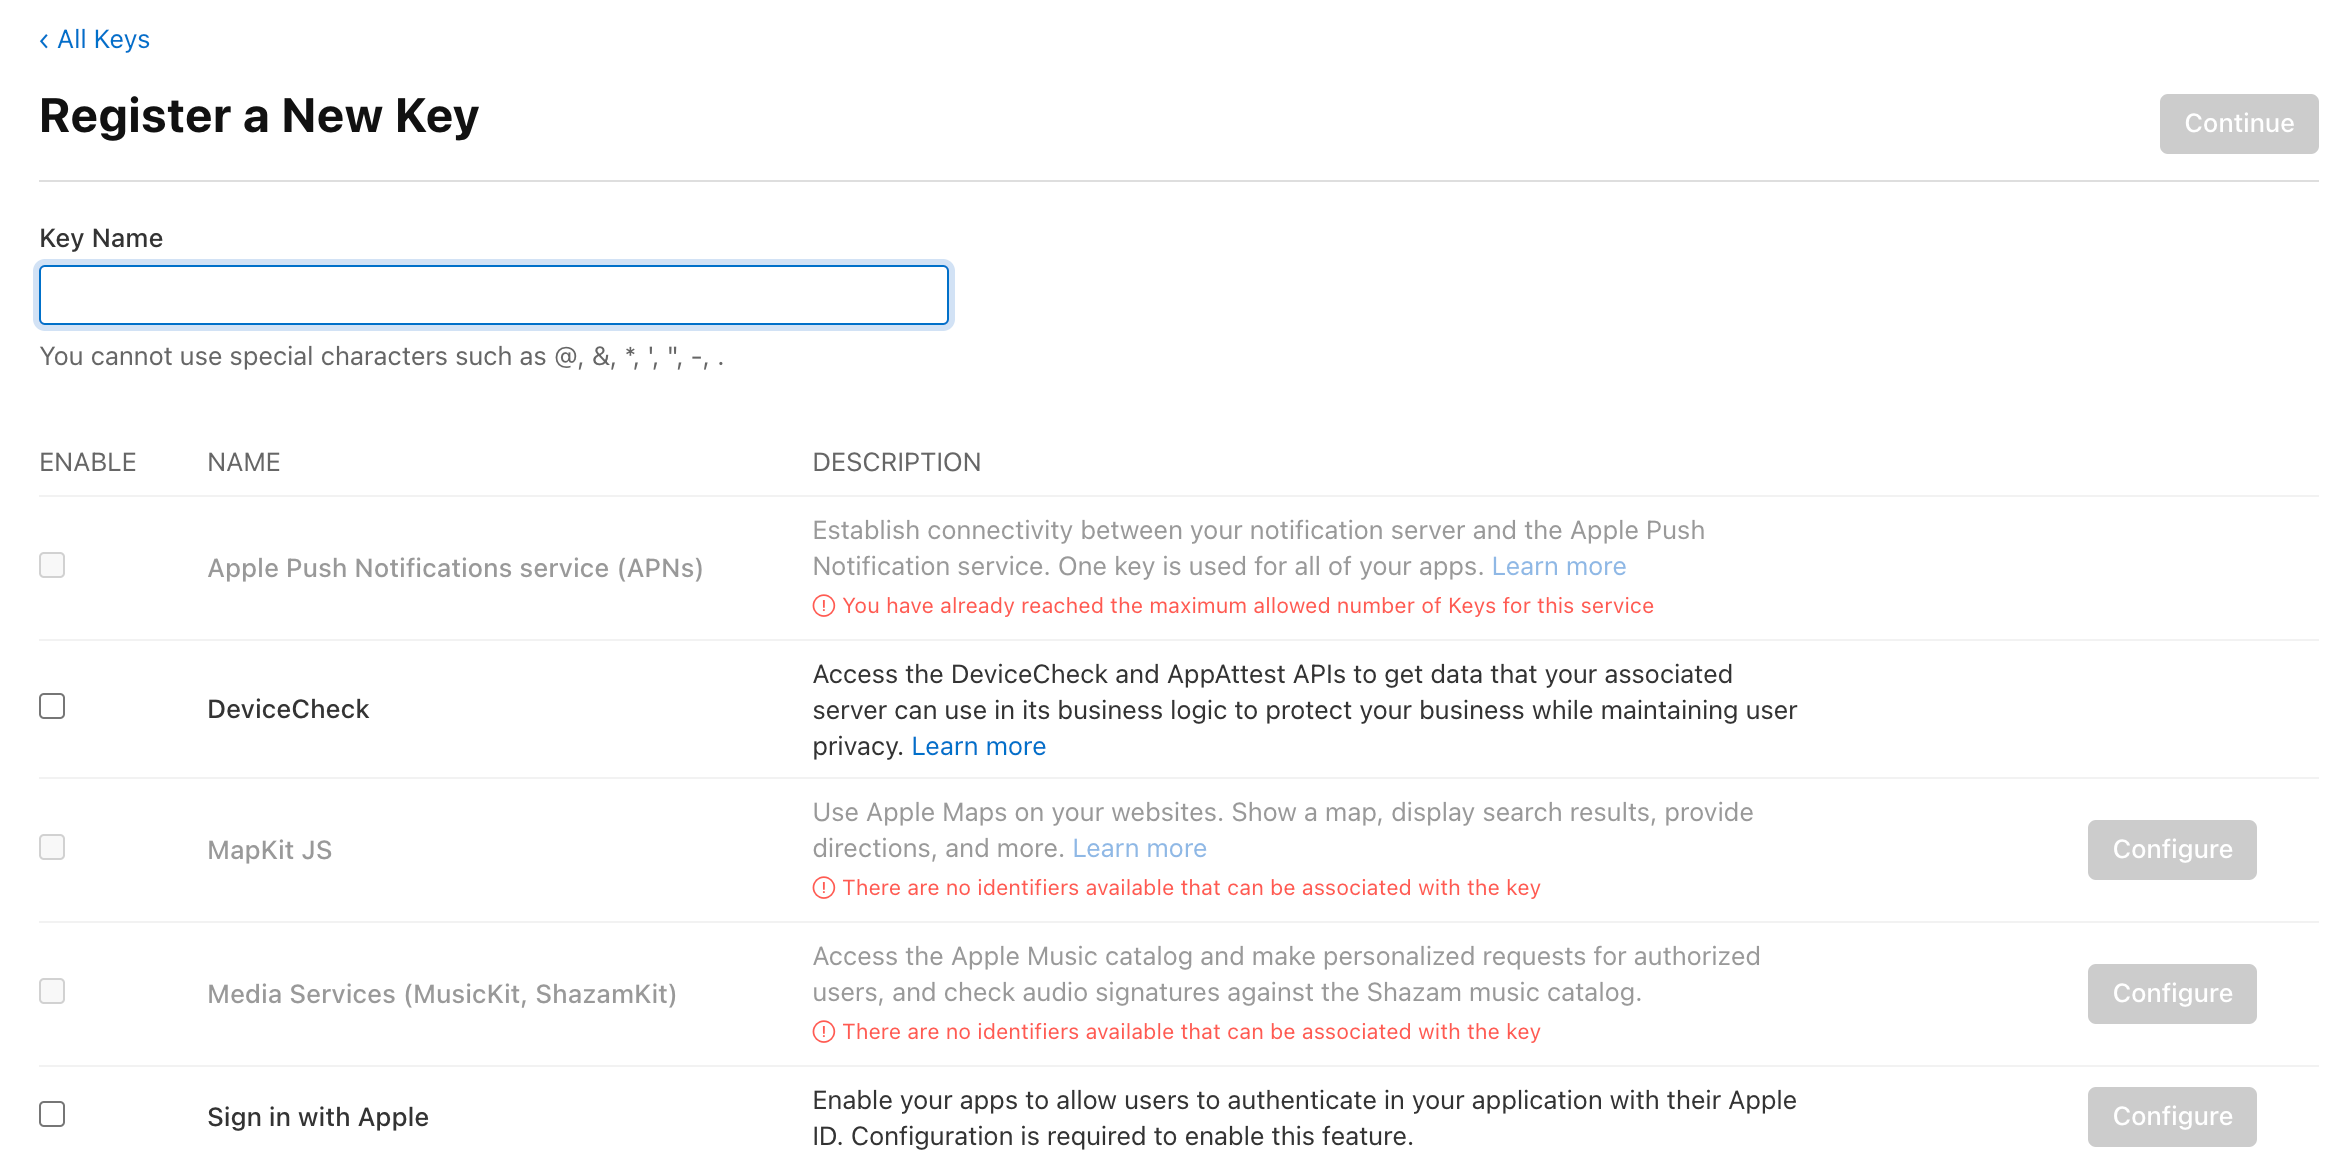Toggle the APNs service checkbox
The image size is (2352, 1165).
(52, 565)
